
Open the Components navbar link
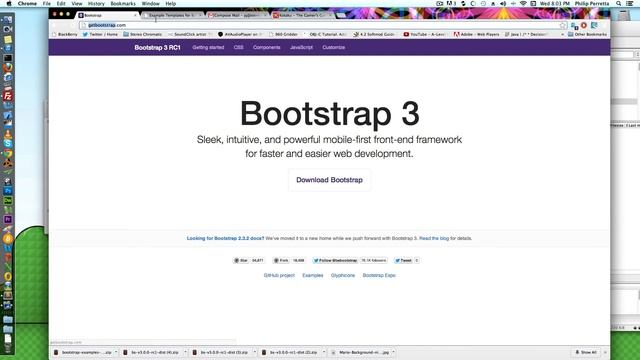click(x=267, y=47)
